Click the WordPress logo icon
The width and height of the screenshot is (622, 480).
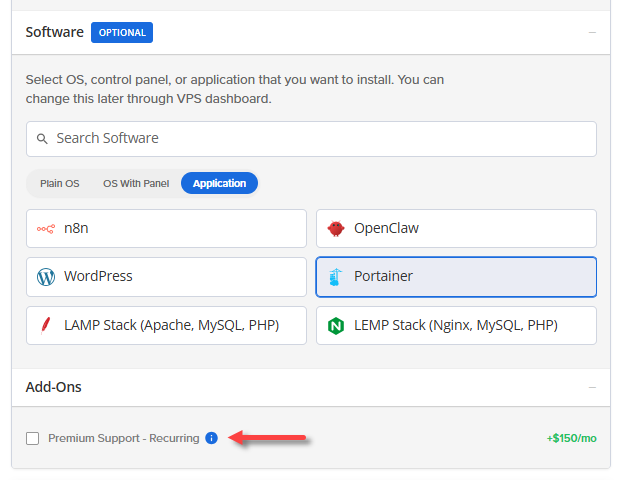coord(46,276)
